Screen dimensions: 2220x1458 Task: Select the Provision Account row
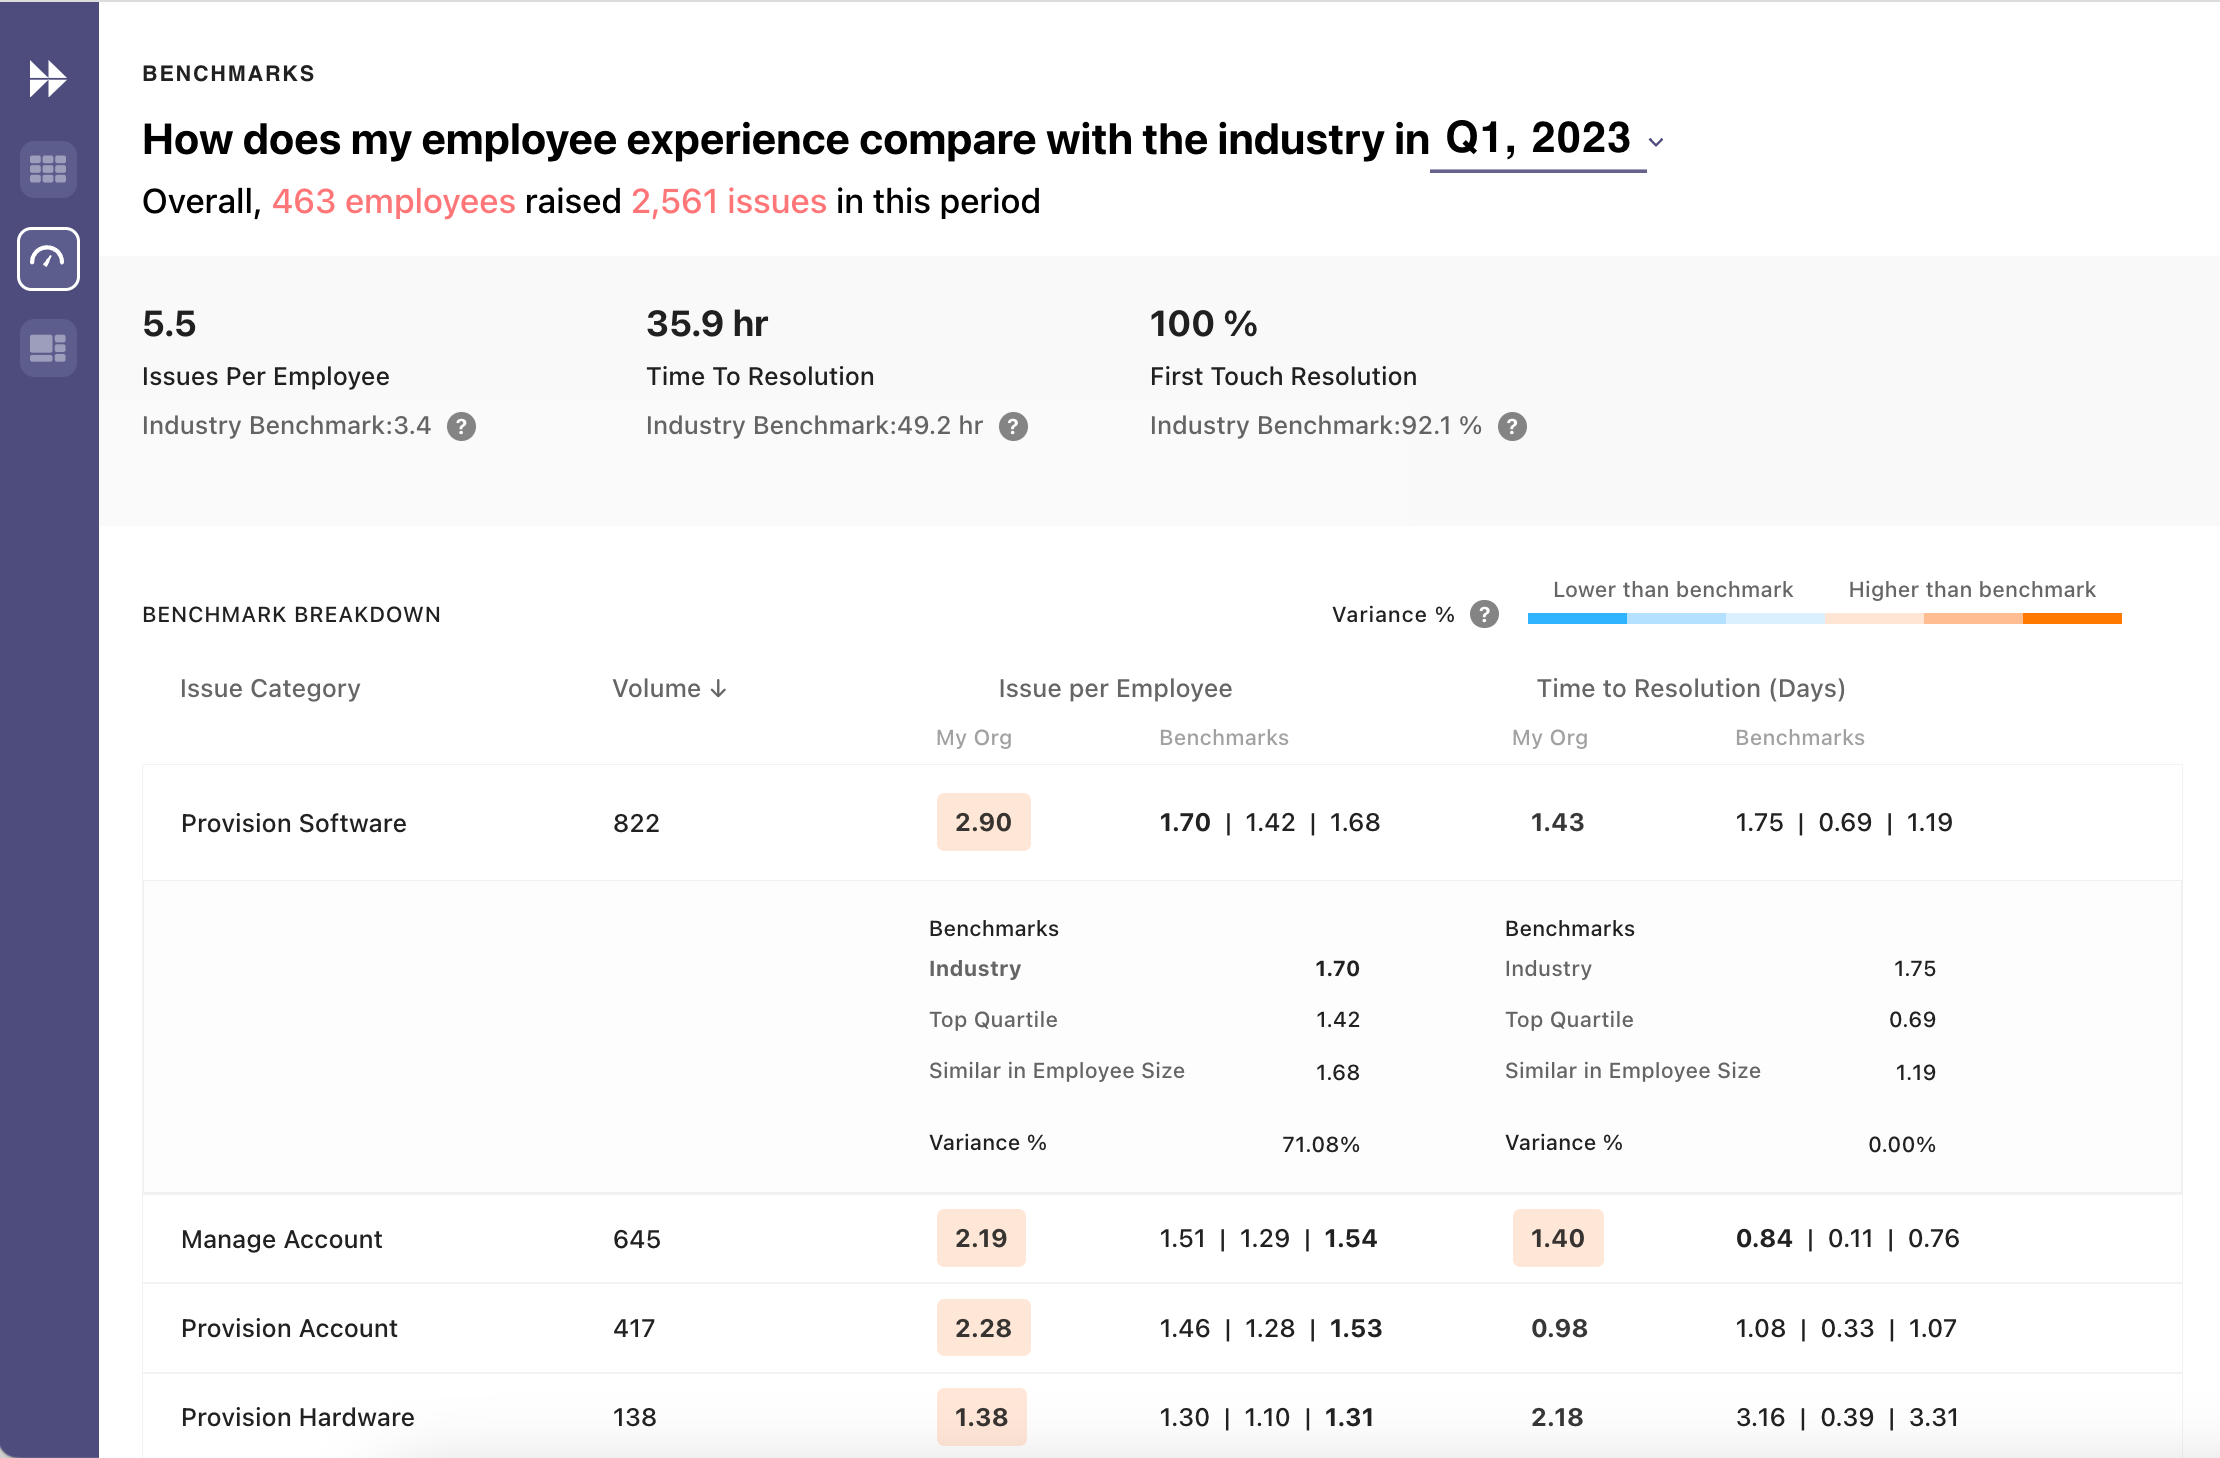coord(289,1327)
